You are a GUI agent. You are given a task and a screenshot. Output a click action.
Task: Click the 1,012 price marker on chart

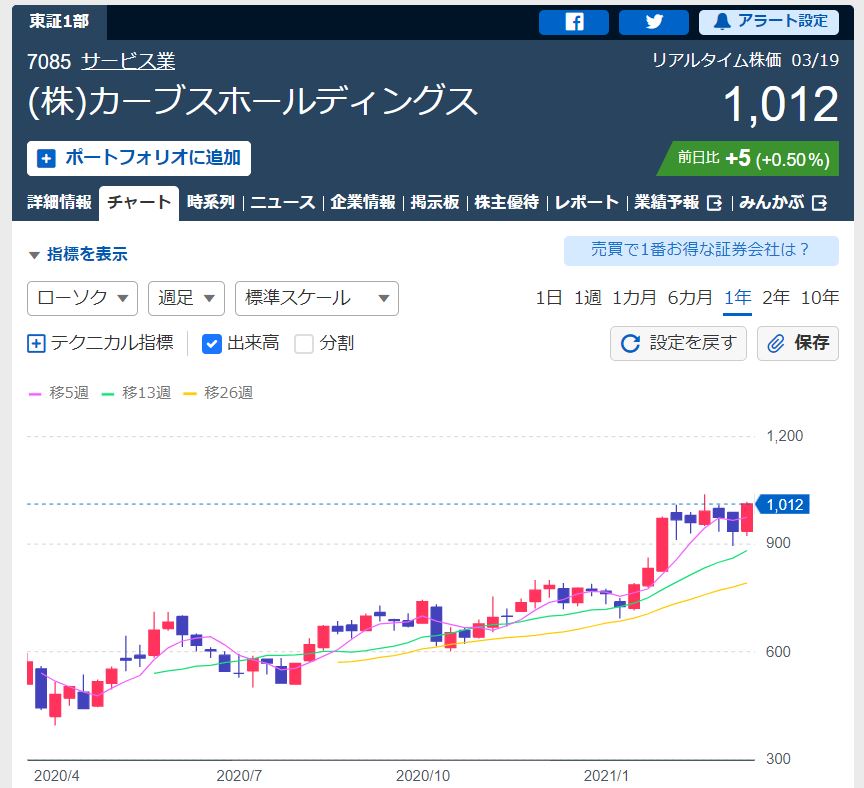pyautogui.click(x=782, y=504)
